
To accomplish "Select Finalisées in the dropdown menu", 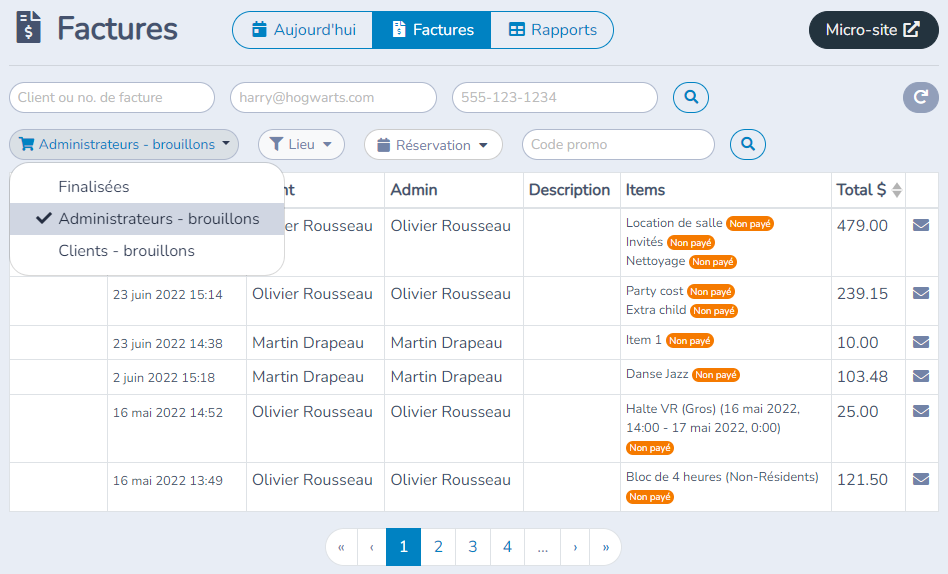I will click(x=147, y=187).
